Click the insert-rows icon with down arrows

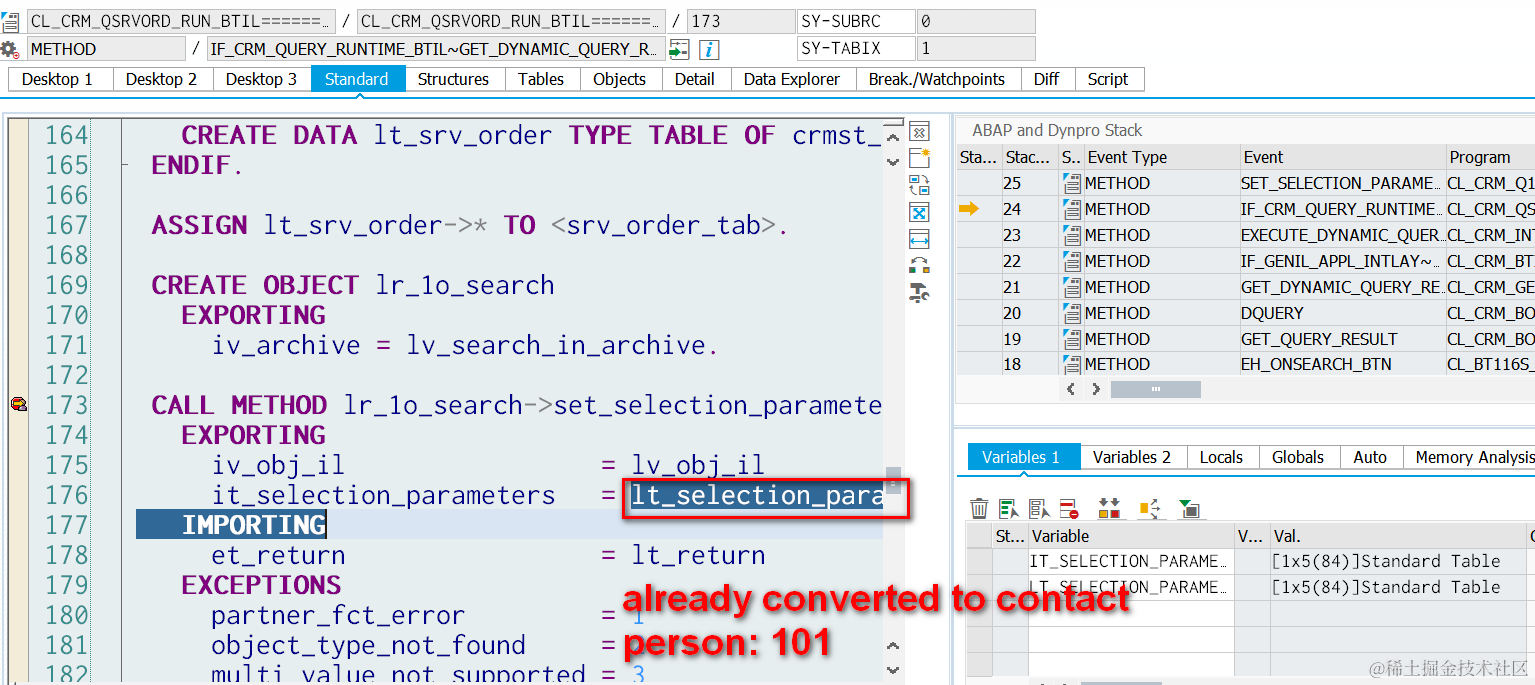click(x=1109, y=509)
